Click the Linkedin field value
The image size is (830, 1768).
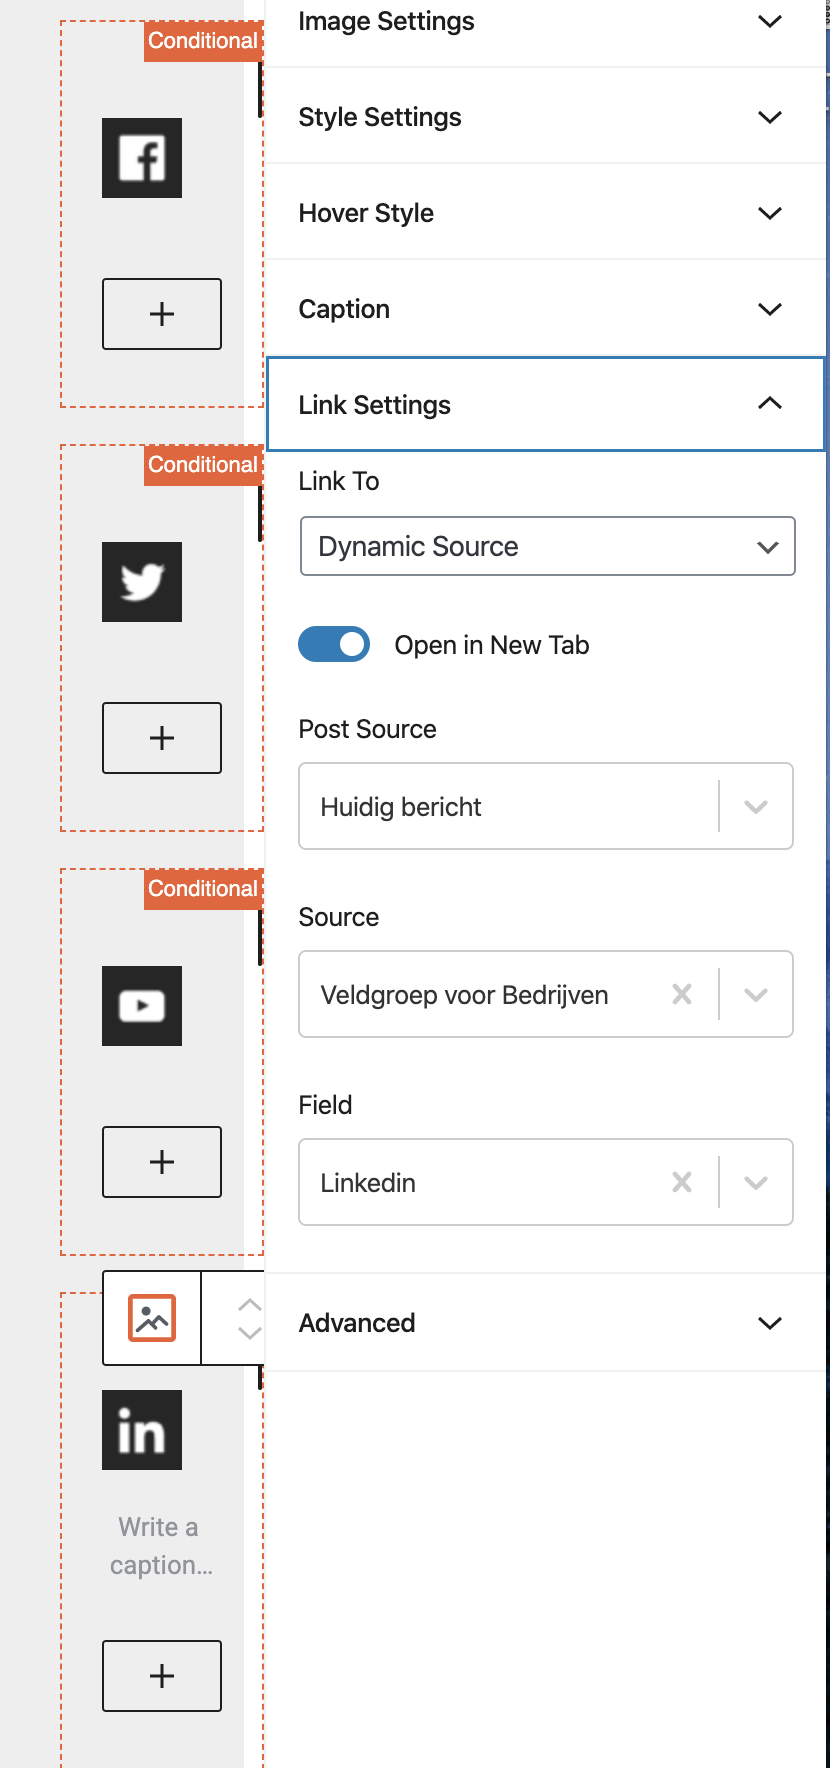(368, 1183)
